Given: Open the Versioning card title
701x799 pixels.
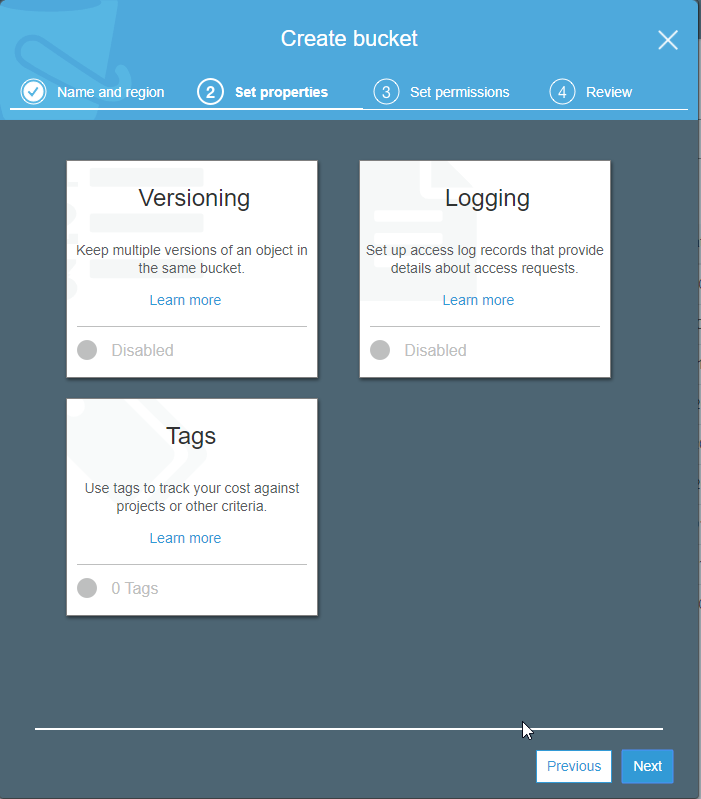Looking at the screenshot, I should [x=194, y=198].
